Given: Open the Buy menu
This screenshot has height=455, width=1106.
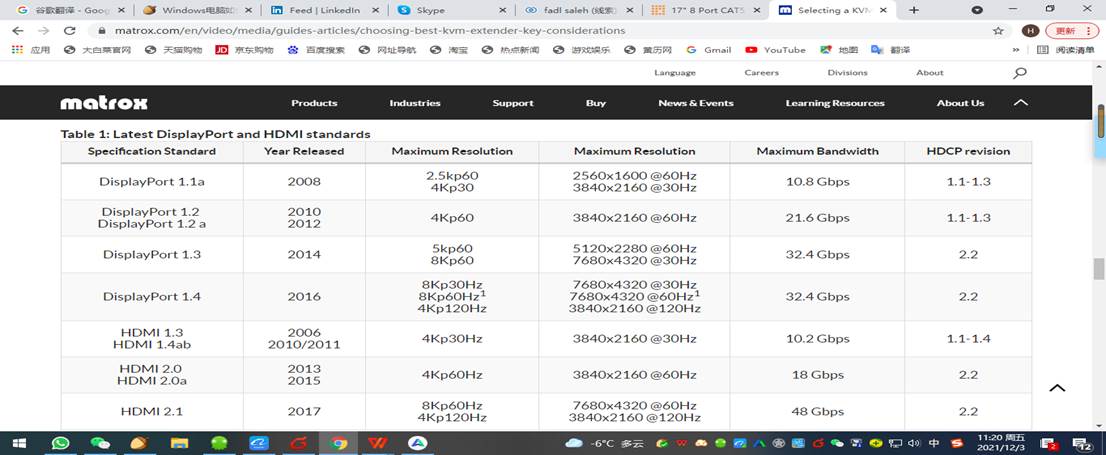Looking at the screenshot, I should coord(595,103).
